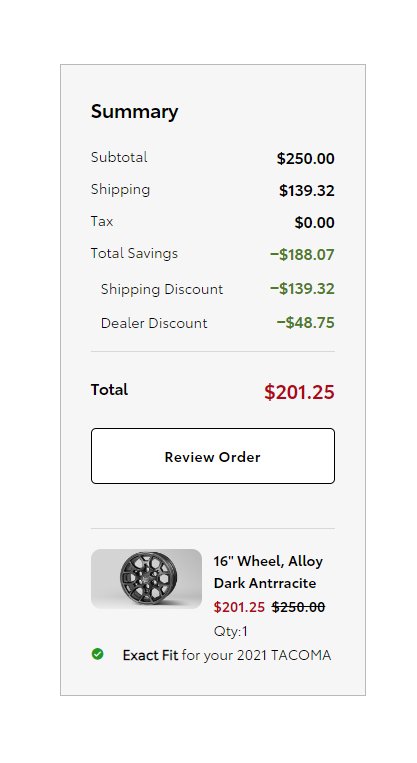Click the struck-through $250.00 original price
Image resolution: width=417 pixels, height=763 pixels.
[298, 607]
